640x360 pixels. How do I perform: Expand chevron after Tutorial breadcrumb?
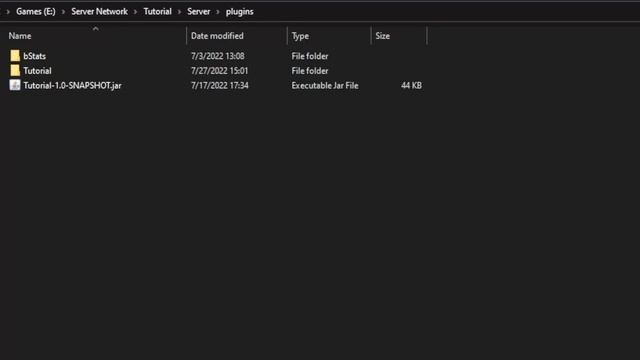click(179, 12)
